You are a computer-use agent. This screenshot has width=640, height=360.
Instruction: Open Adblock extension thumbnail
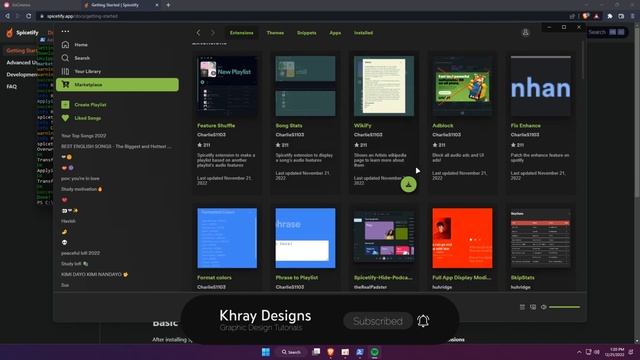pos(462,86)
